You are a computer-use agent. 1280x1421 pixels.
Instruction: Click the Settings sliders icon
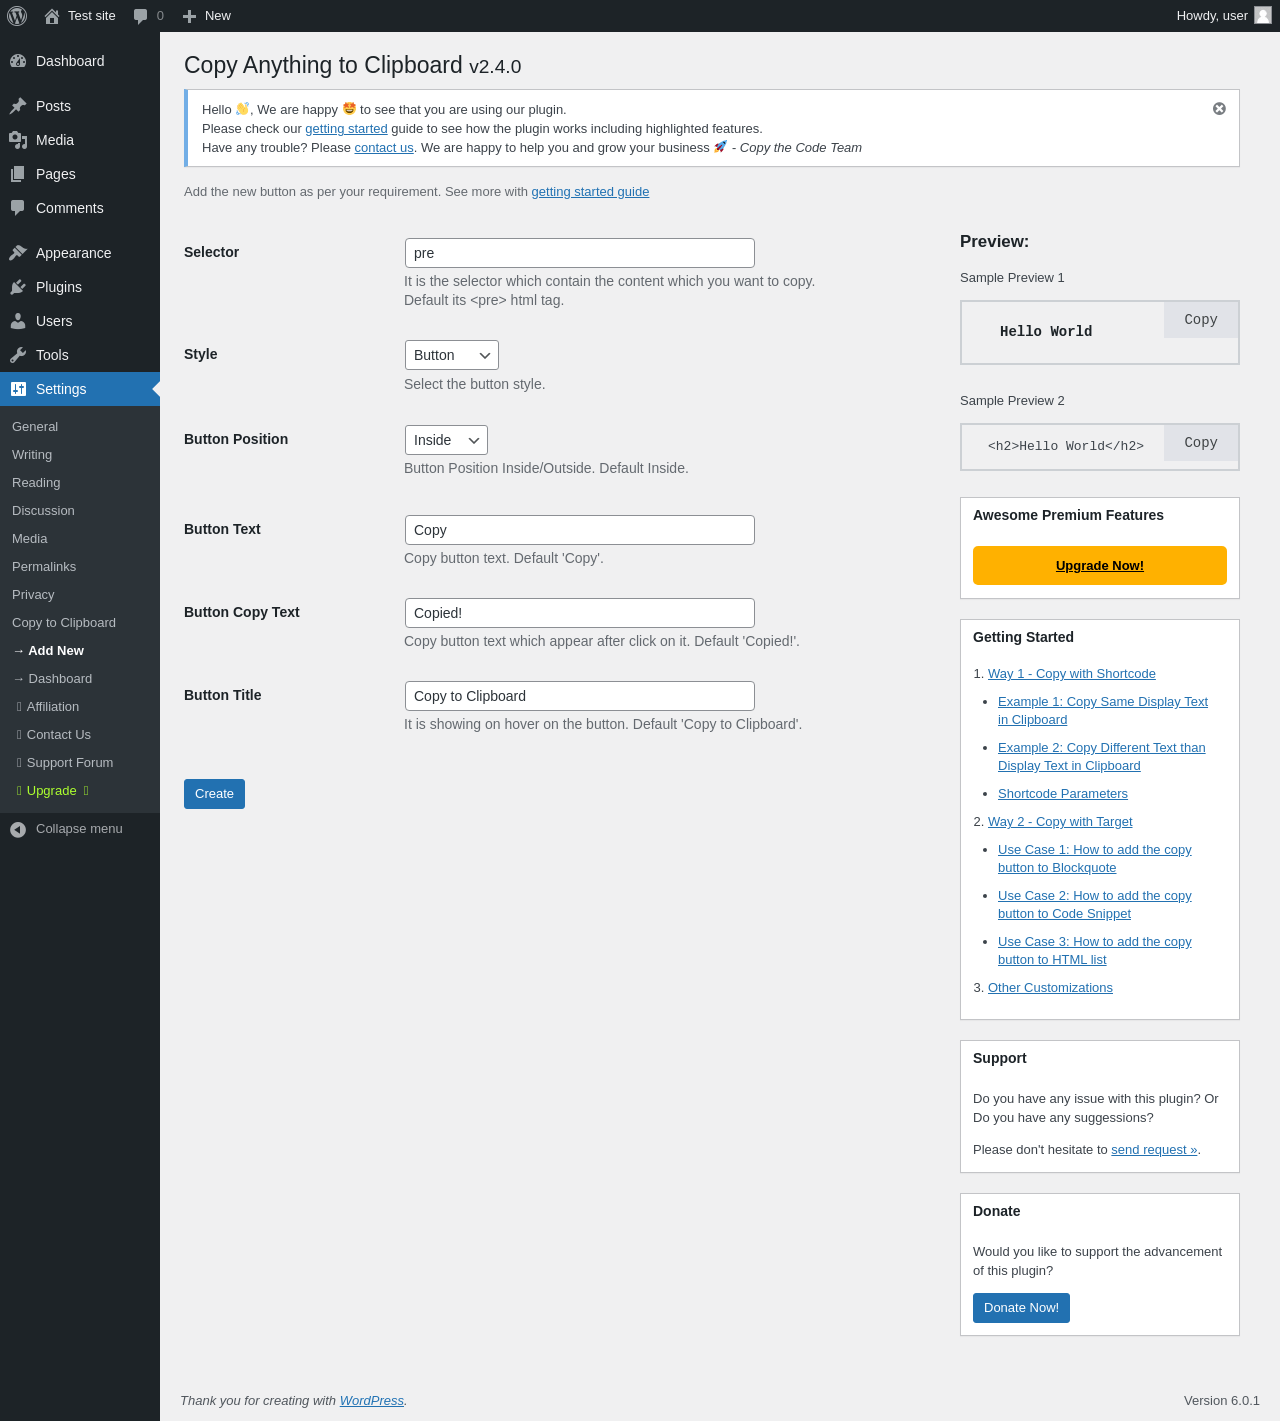tap(18, 389)
